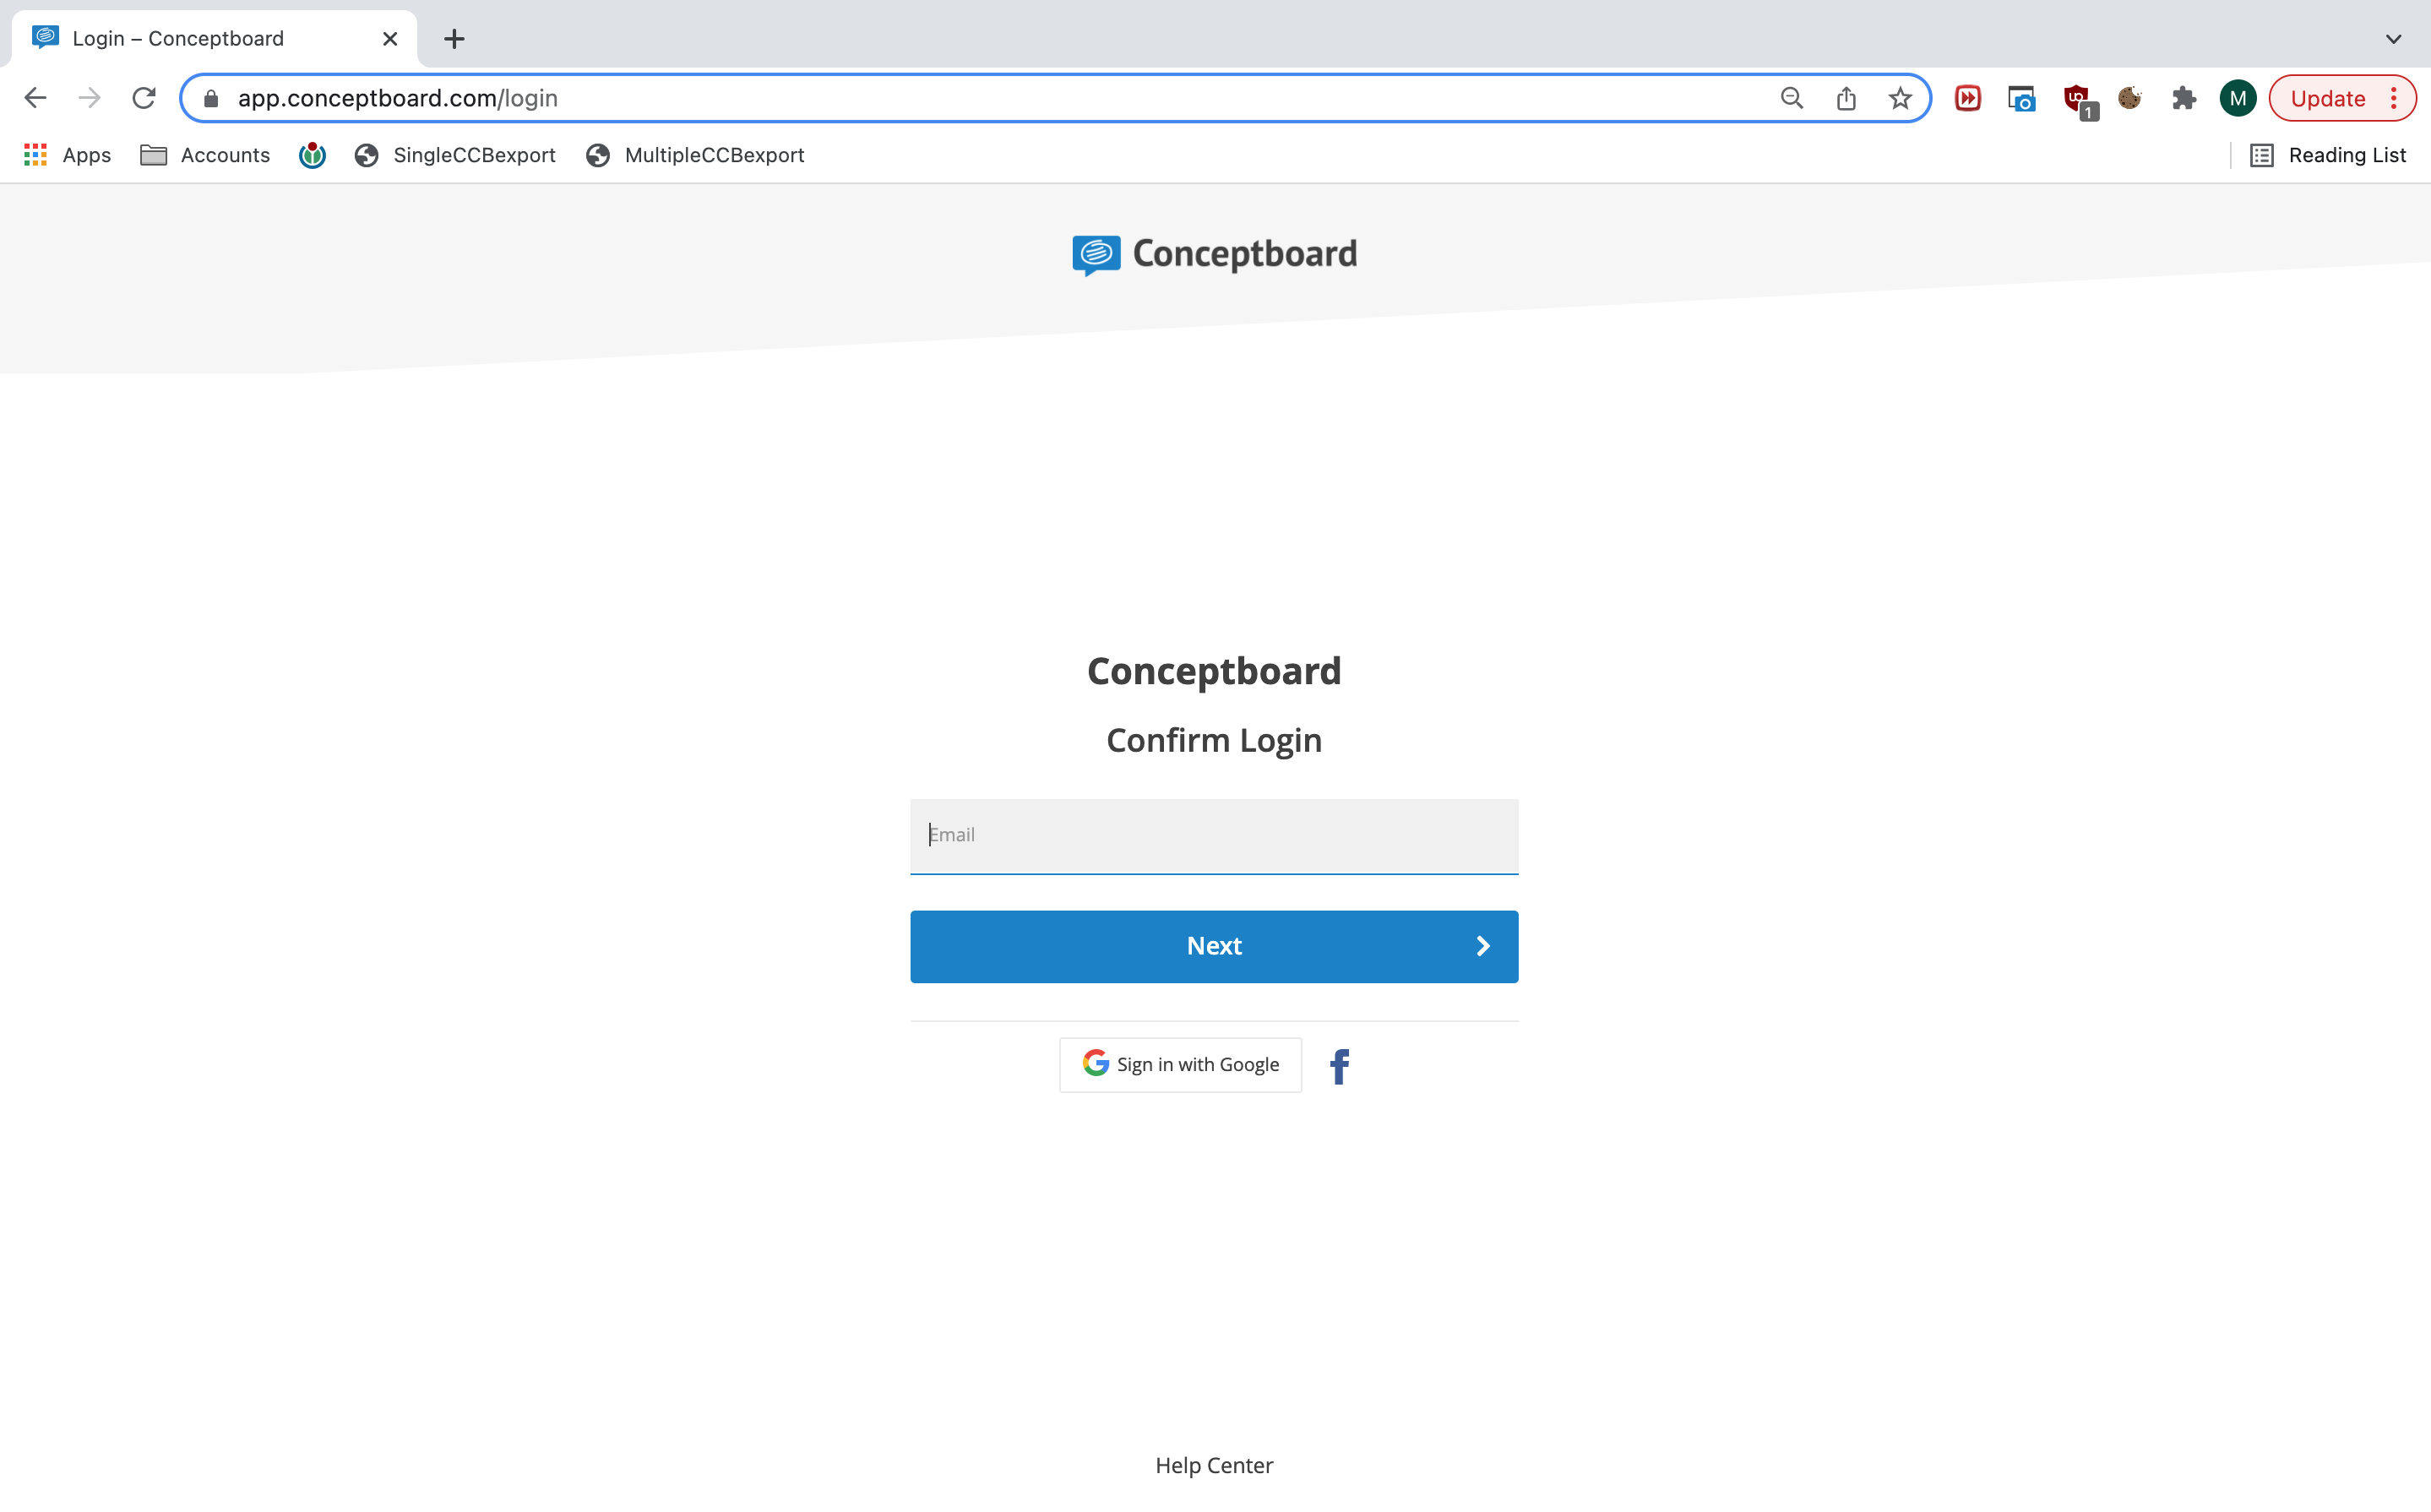The width and height of the screenshot is (2431, 1512).
Task: Open the Help Center link
Action: click(x=1214, y=1465)
